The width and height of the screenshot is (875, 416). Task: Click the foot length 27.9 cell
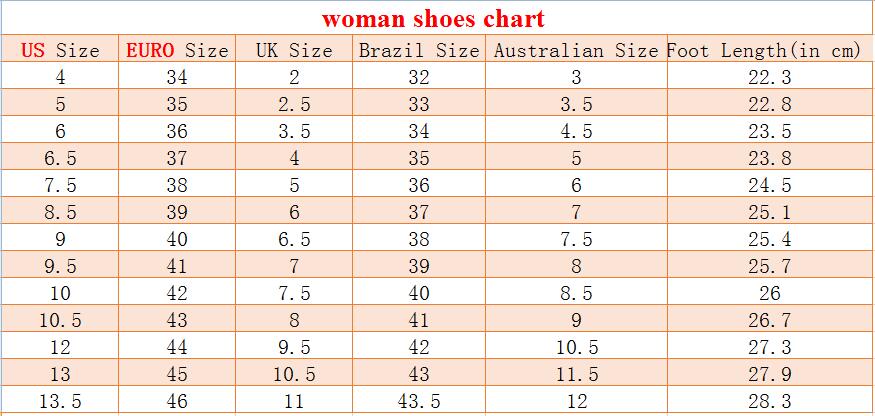769,375
